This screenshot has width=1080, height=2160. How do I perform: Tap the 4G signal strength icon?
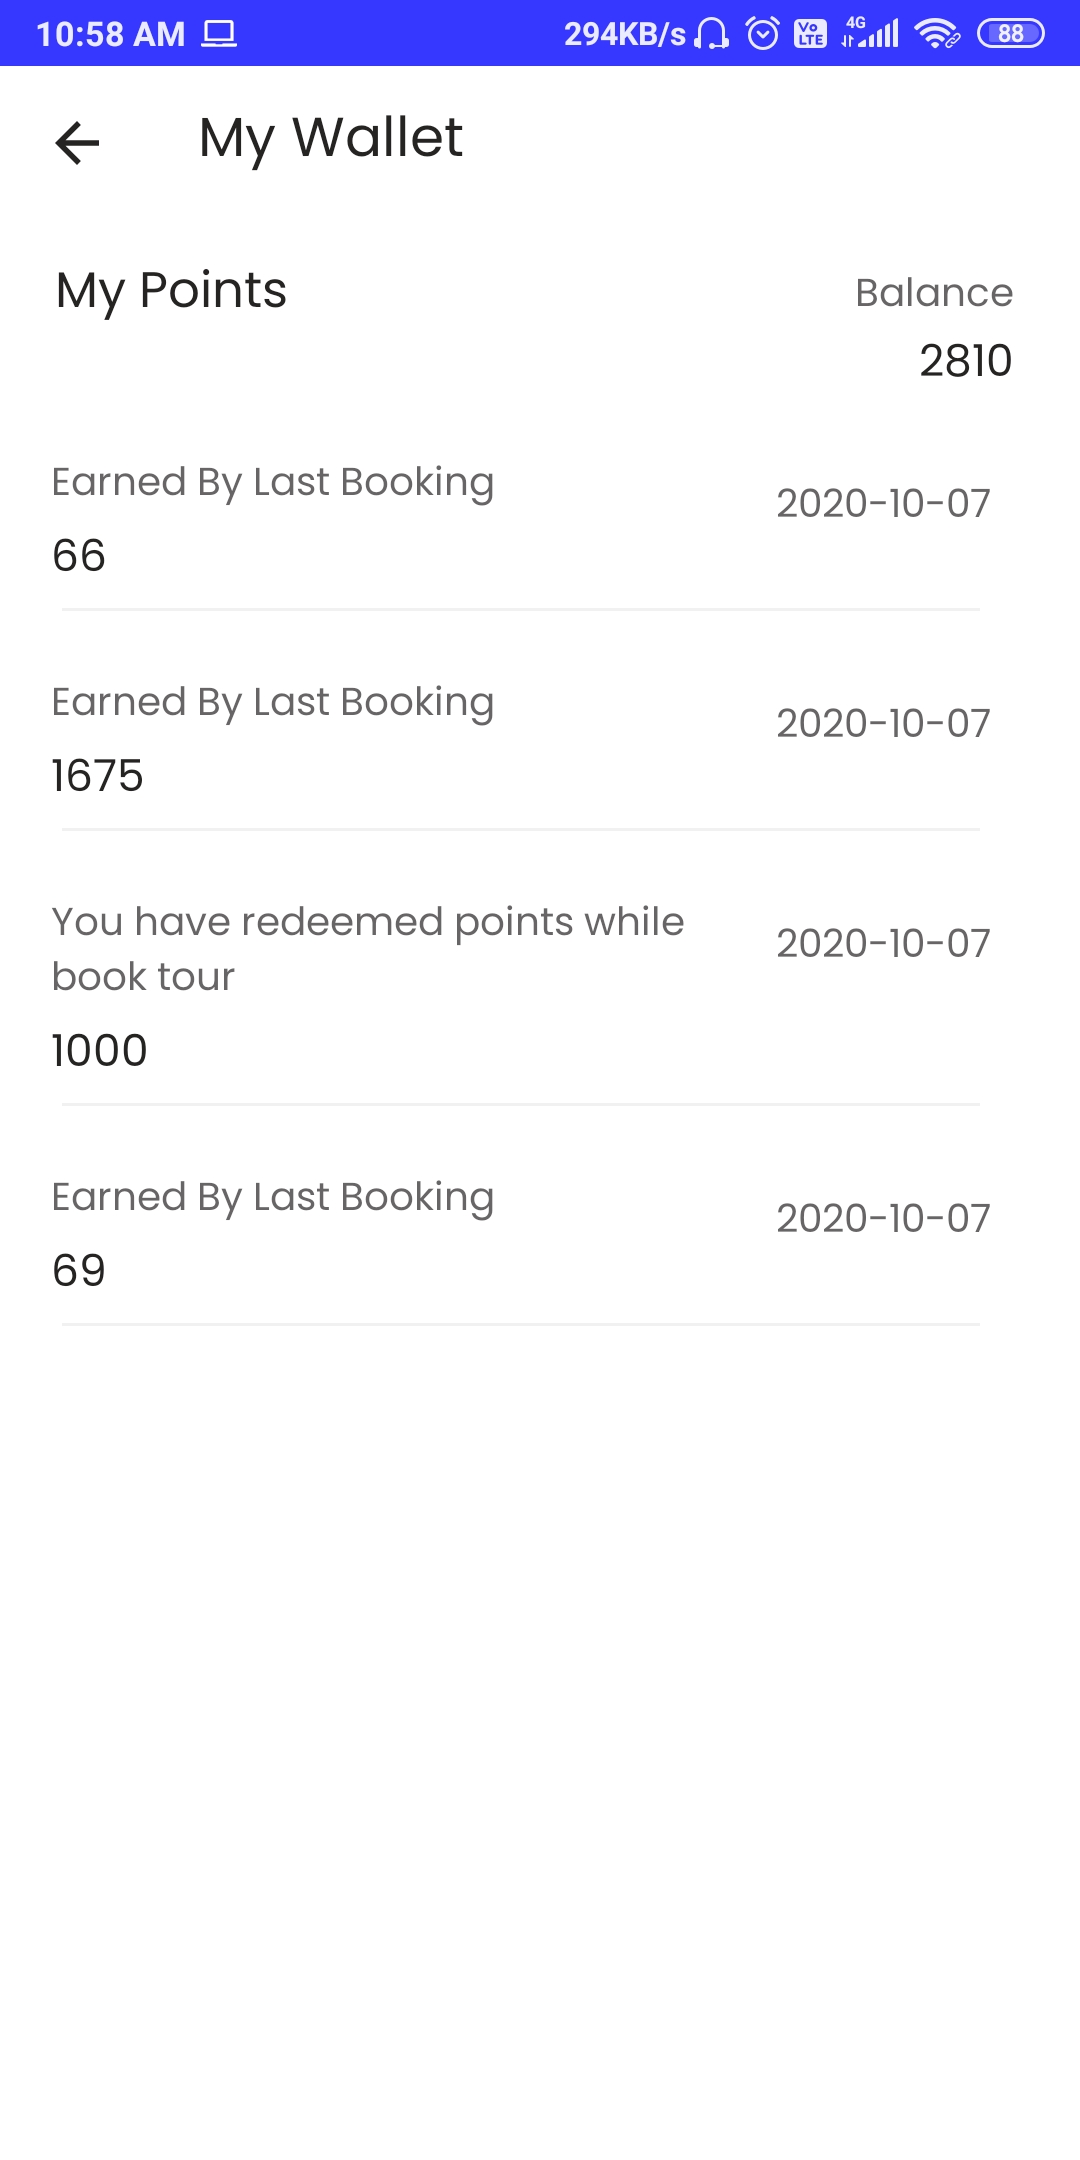[870, 33]
